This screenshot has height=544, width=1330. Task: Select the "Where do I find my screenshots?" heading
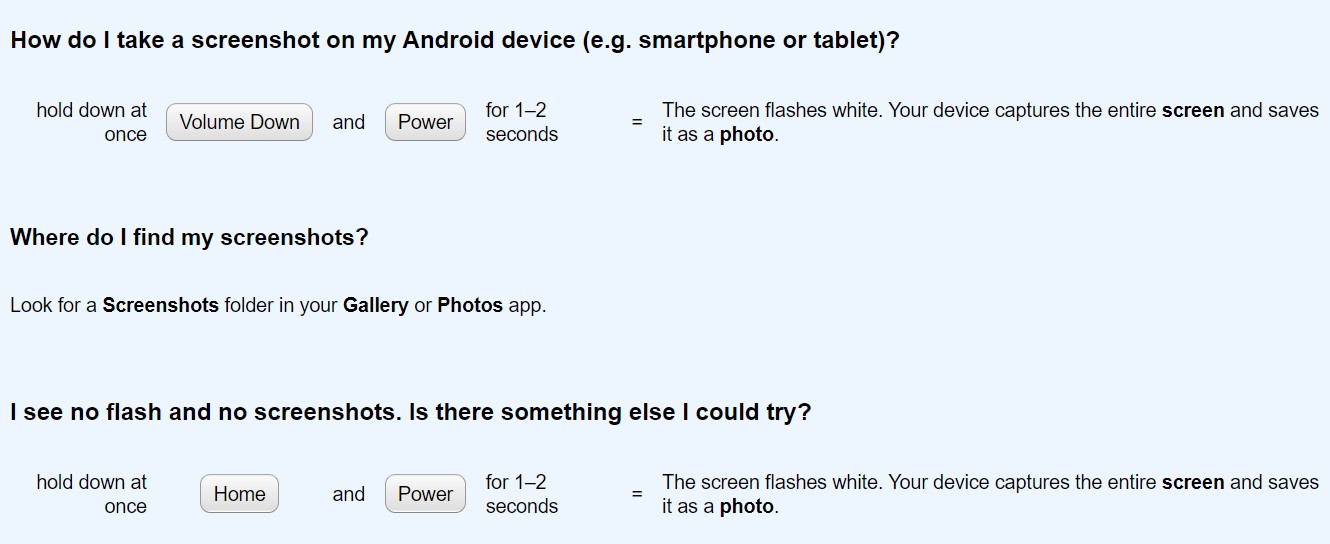[x=189, y=237]
